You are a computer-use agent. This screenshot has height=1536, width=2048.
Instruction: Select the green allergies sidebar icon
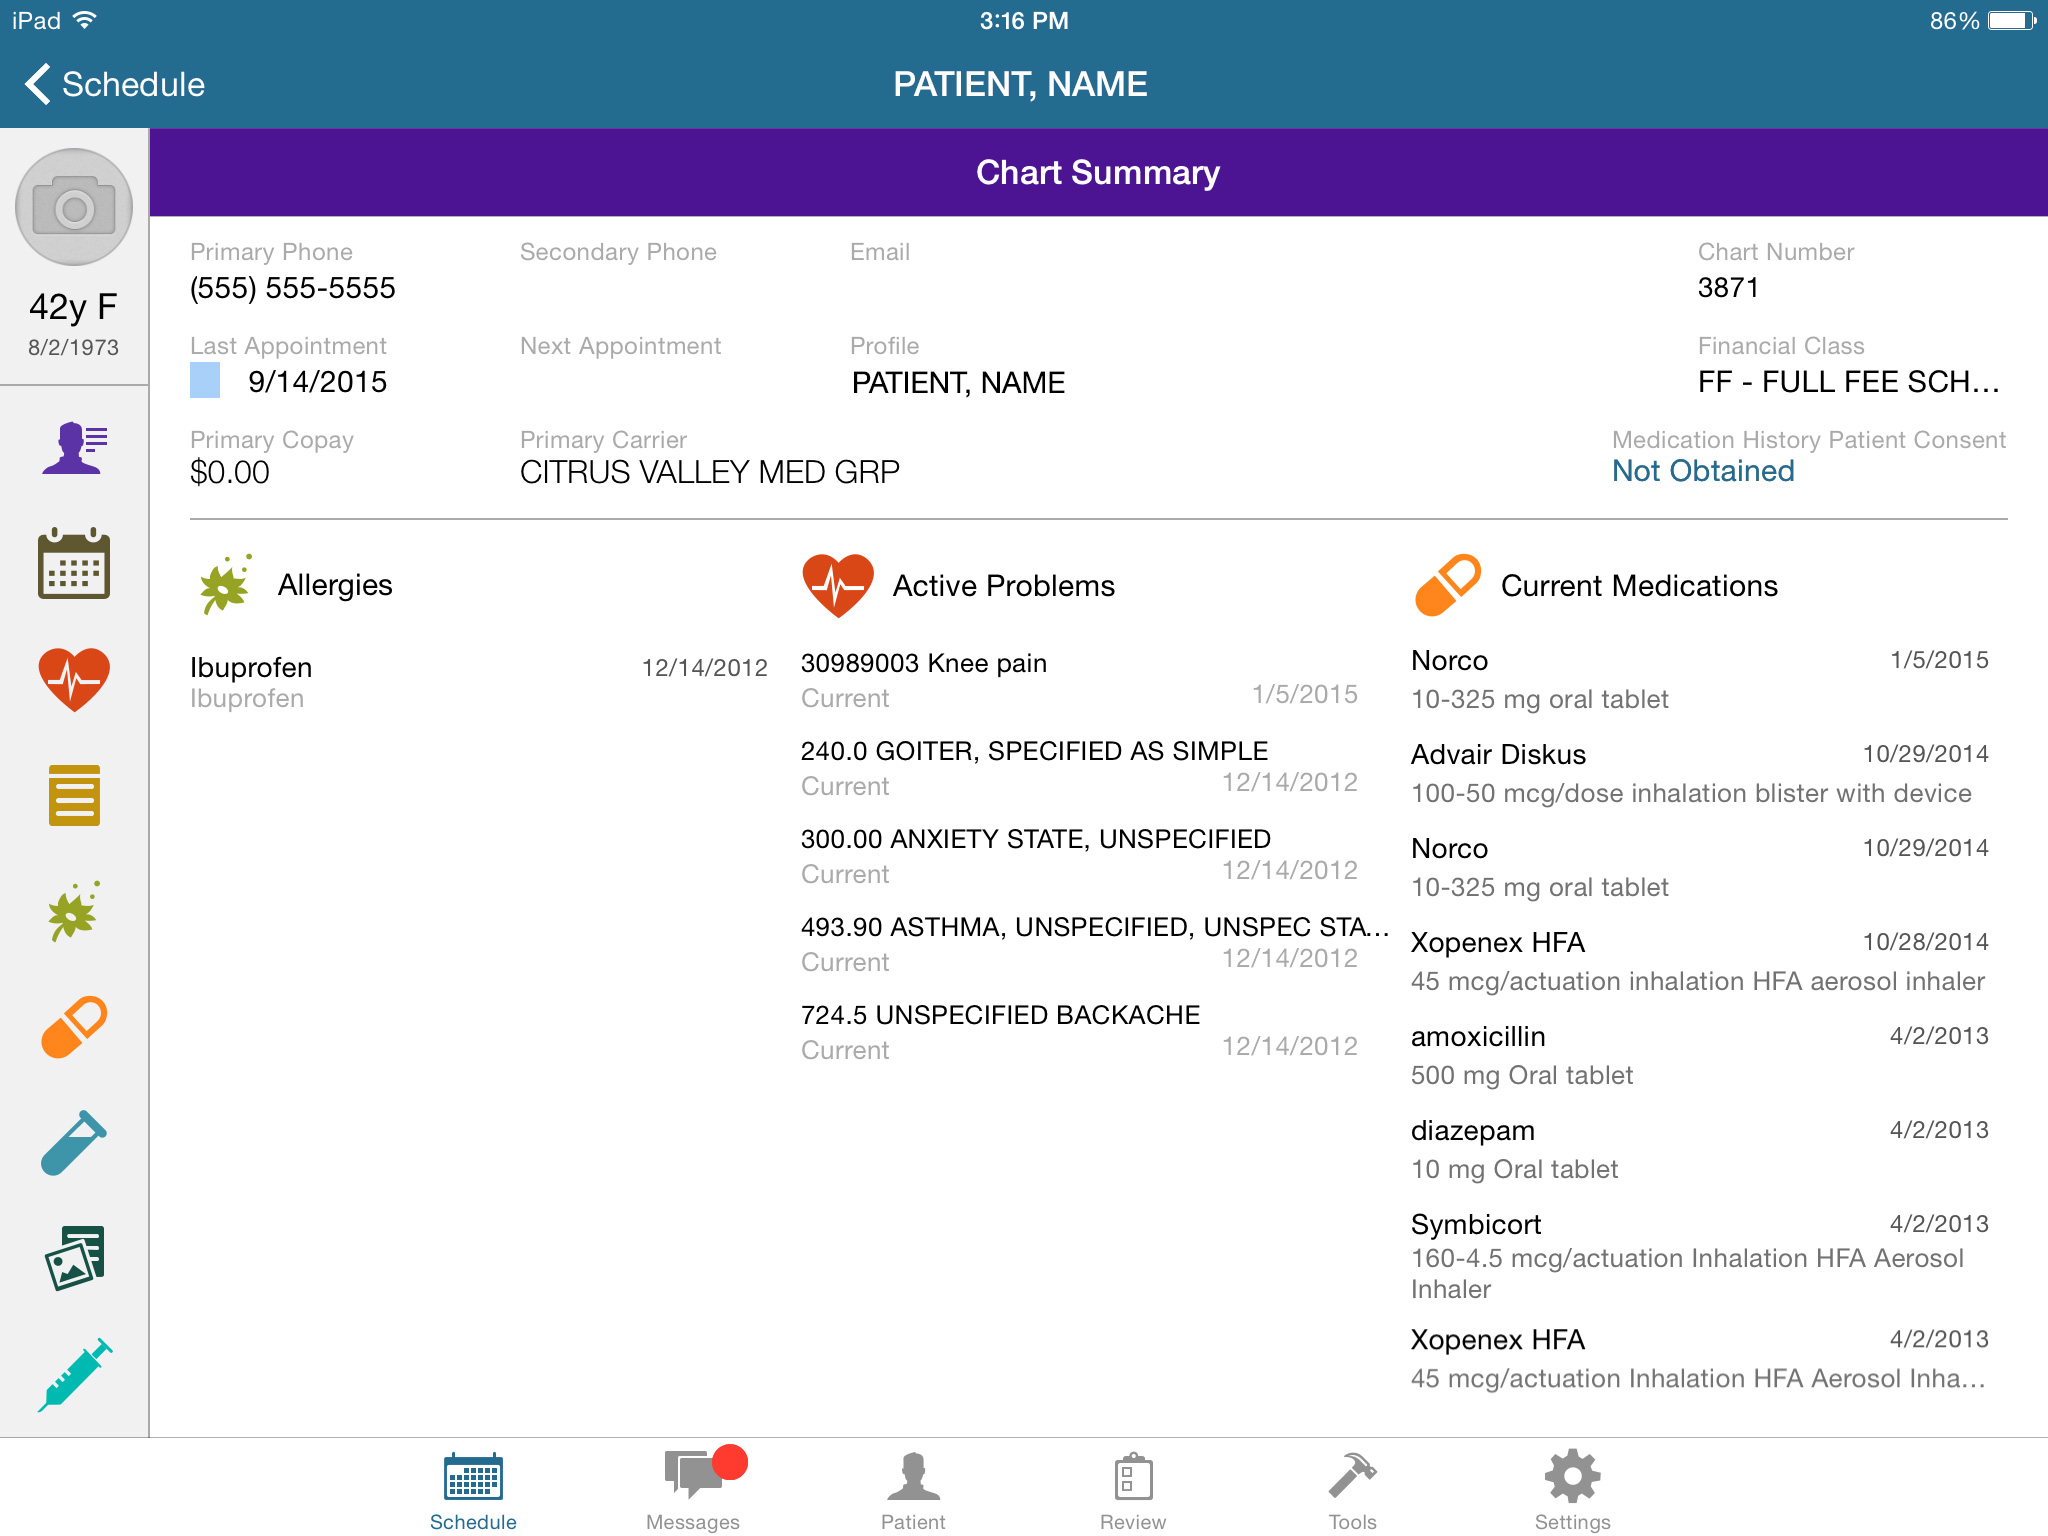pos(74,912)
